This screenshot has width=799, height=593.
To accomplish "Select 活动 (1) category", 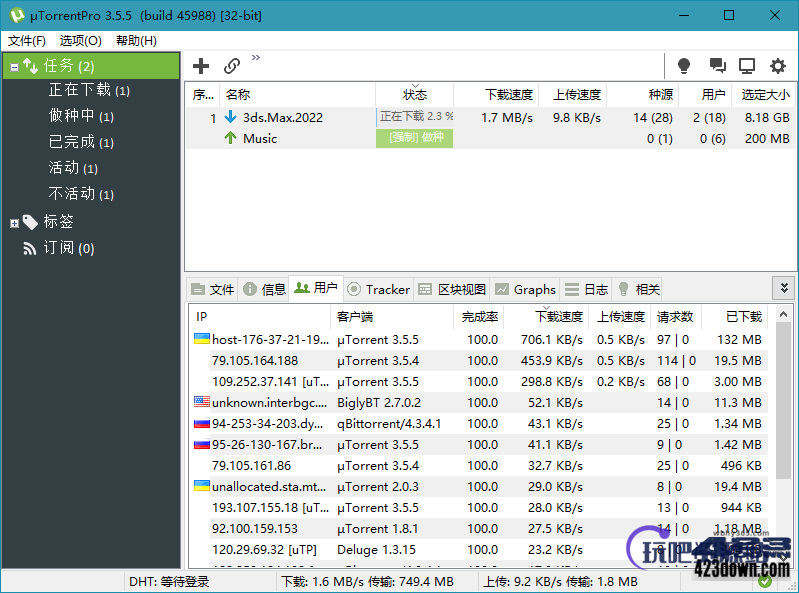I will point(73,168).
